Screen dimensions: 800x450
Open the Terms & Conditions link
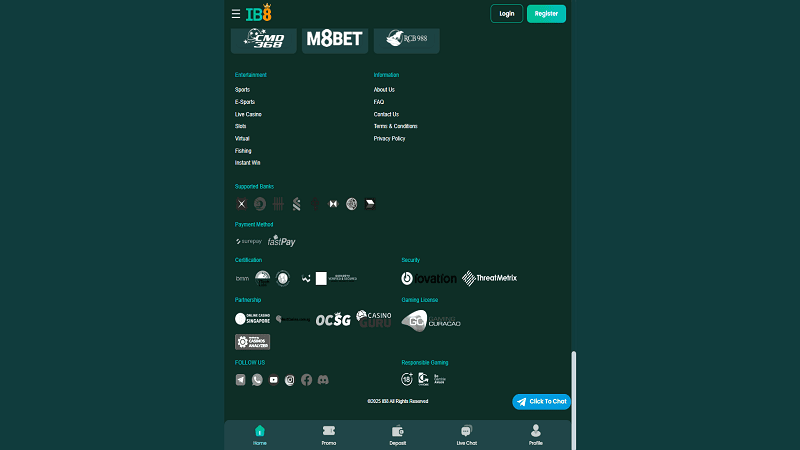395,126
